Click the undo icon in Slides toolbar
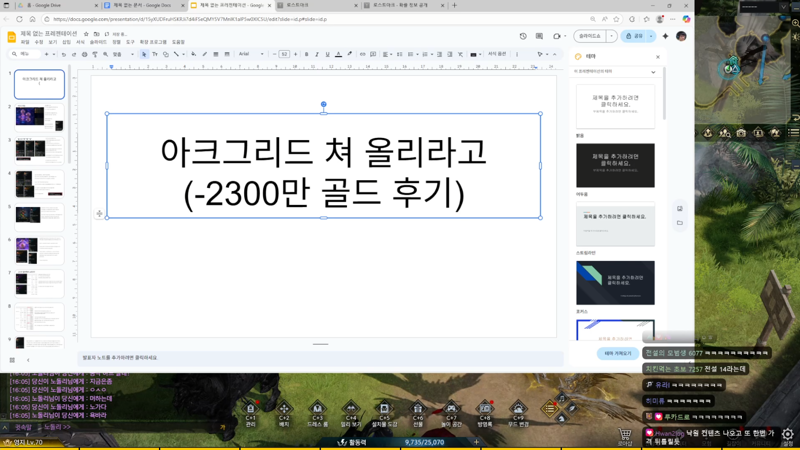800x450 pixels. [x=63, y=54]
